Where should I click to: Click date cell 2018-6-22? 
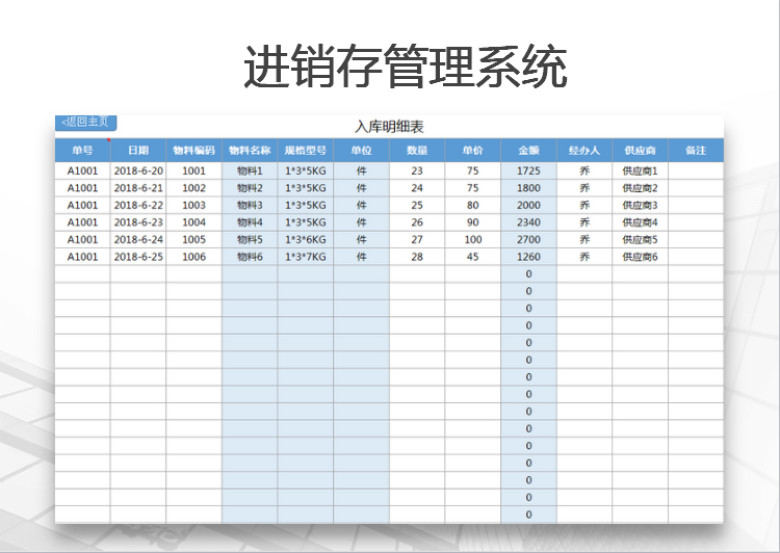(138, 205)
